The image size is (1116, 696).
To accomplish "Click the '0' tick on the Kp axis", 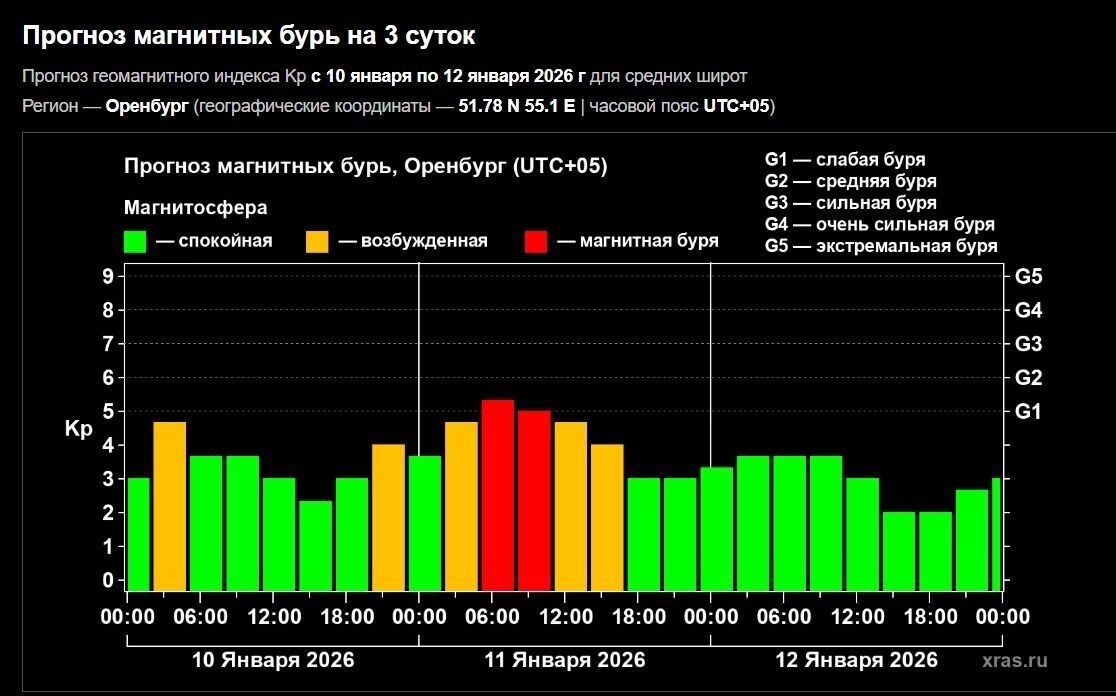I will 108,580.
